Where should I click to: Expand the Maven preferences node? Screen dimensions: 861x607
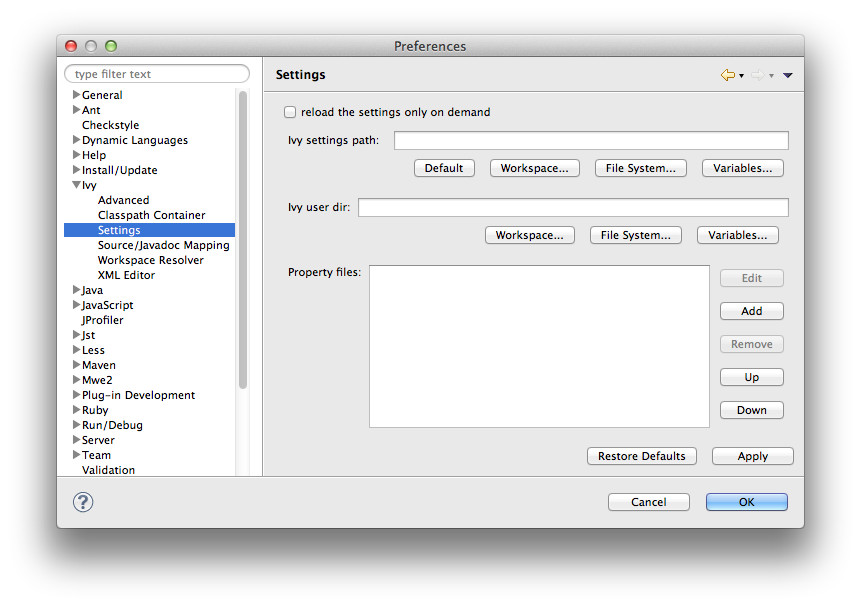pos(76,365)
